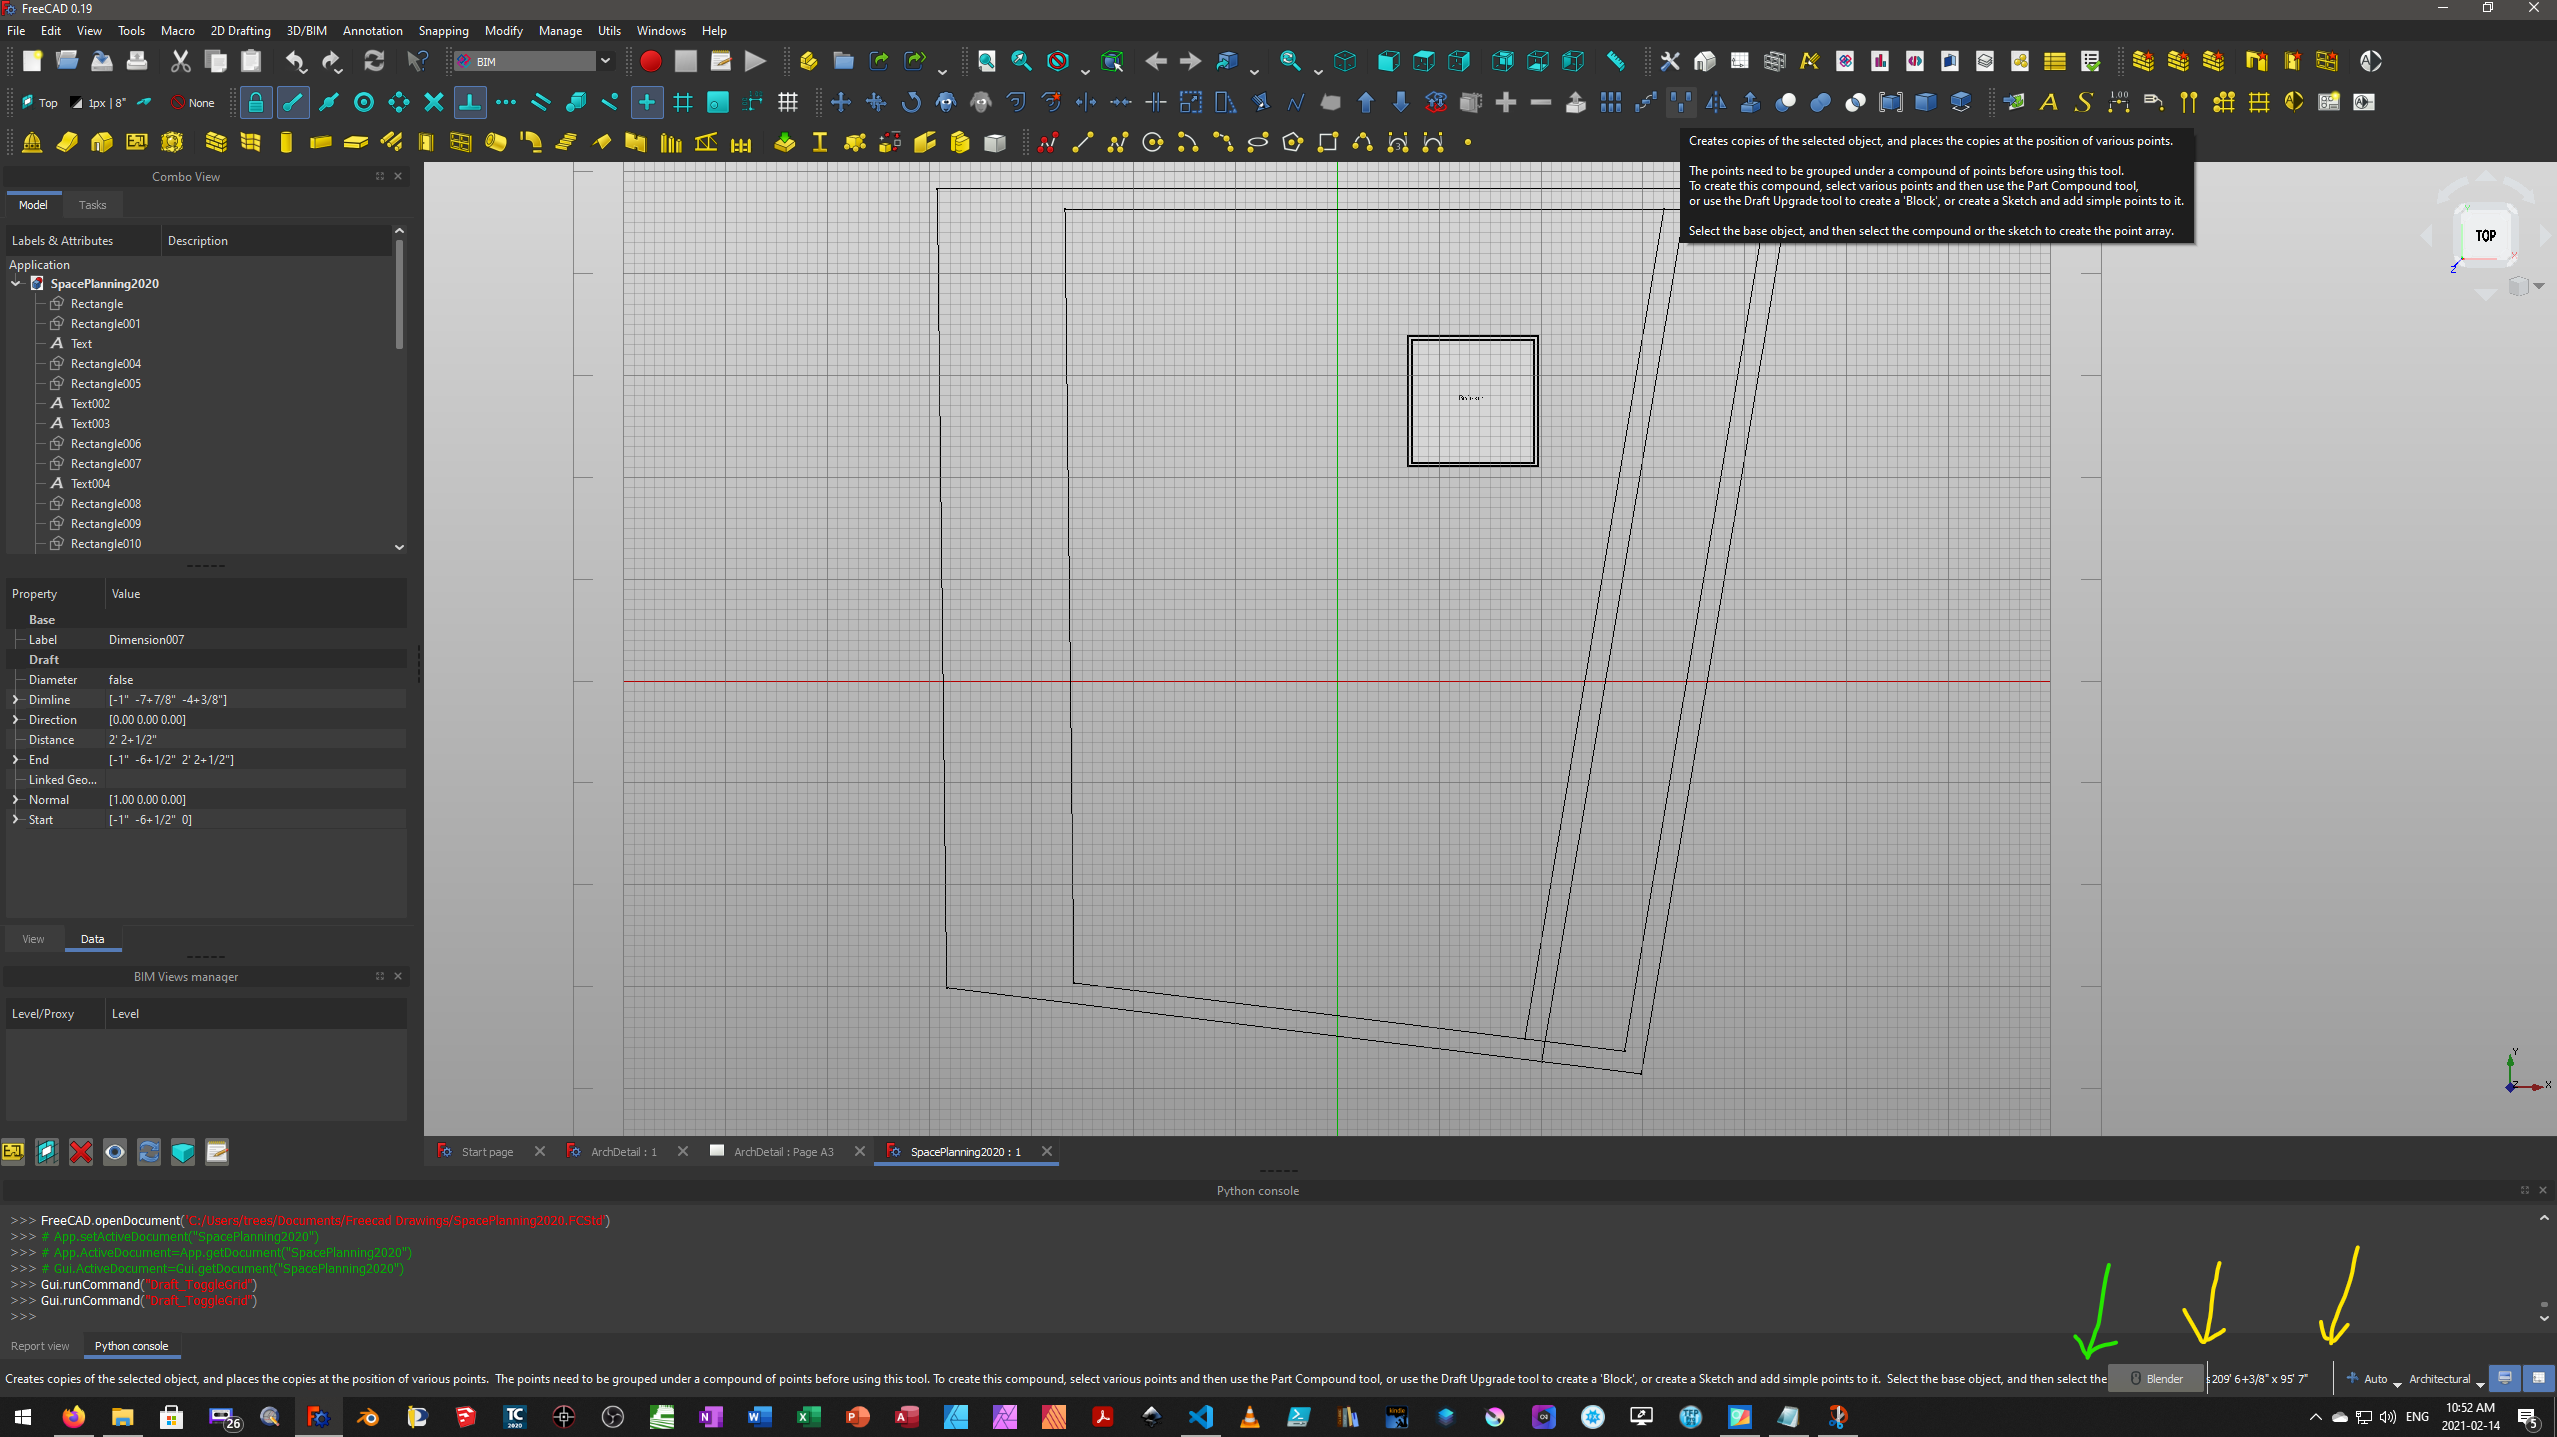Click the Blender navigation style button
Viewport: 2557px width, 1437px height.
pos(2155,1379)
